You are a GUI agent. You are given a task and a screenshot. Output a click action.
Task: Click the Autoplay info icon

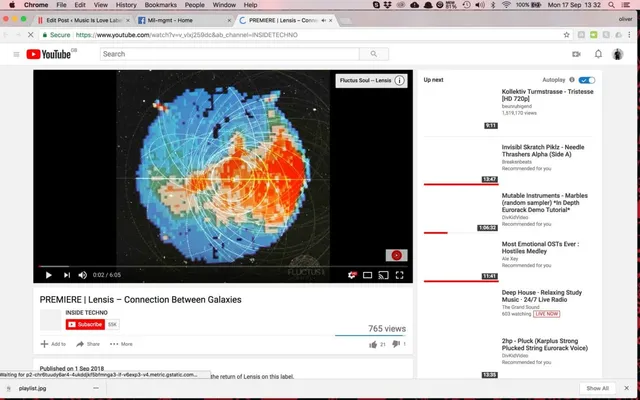[x=572, y=80]
